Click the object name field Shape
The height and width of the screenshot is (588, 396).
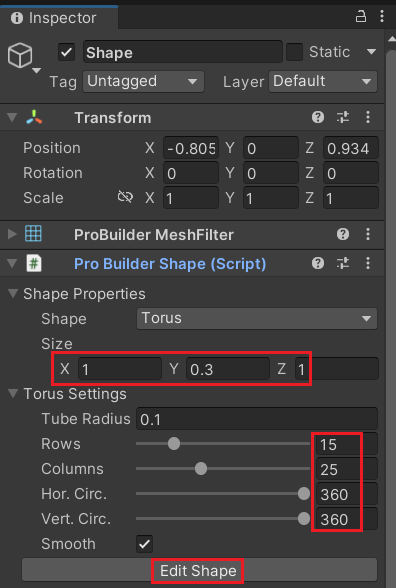pos(183,52)
